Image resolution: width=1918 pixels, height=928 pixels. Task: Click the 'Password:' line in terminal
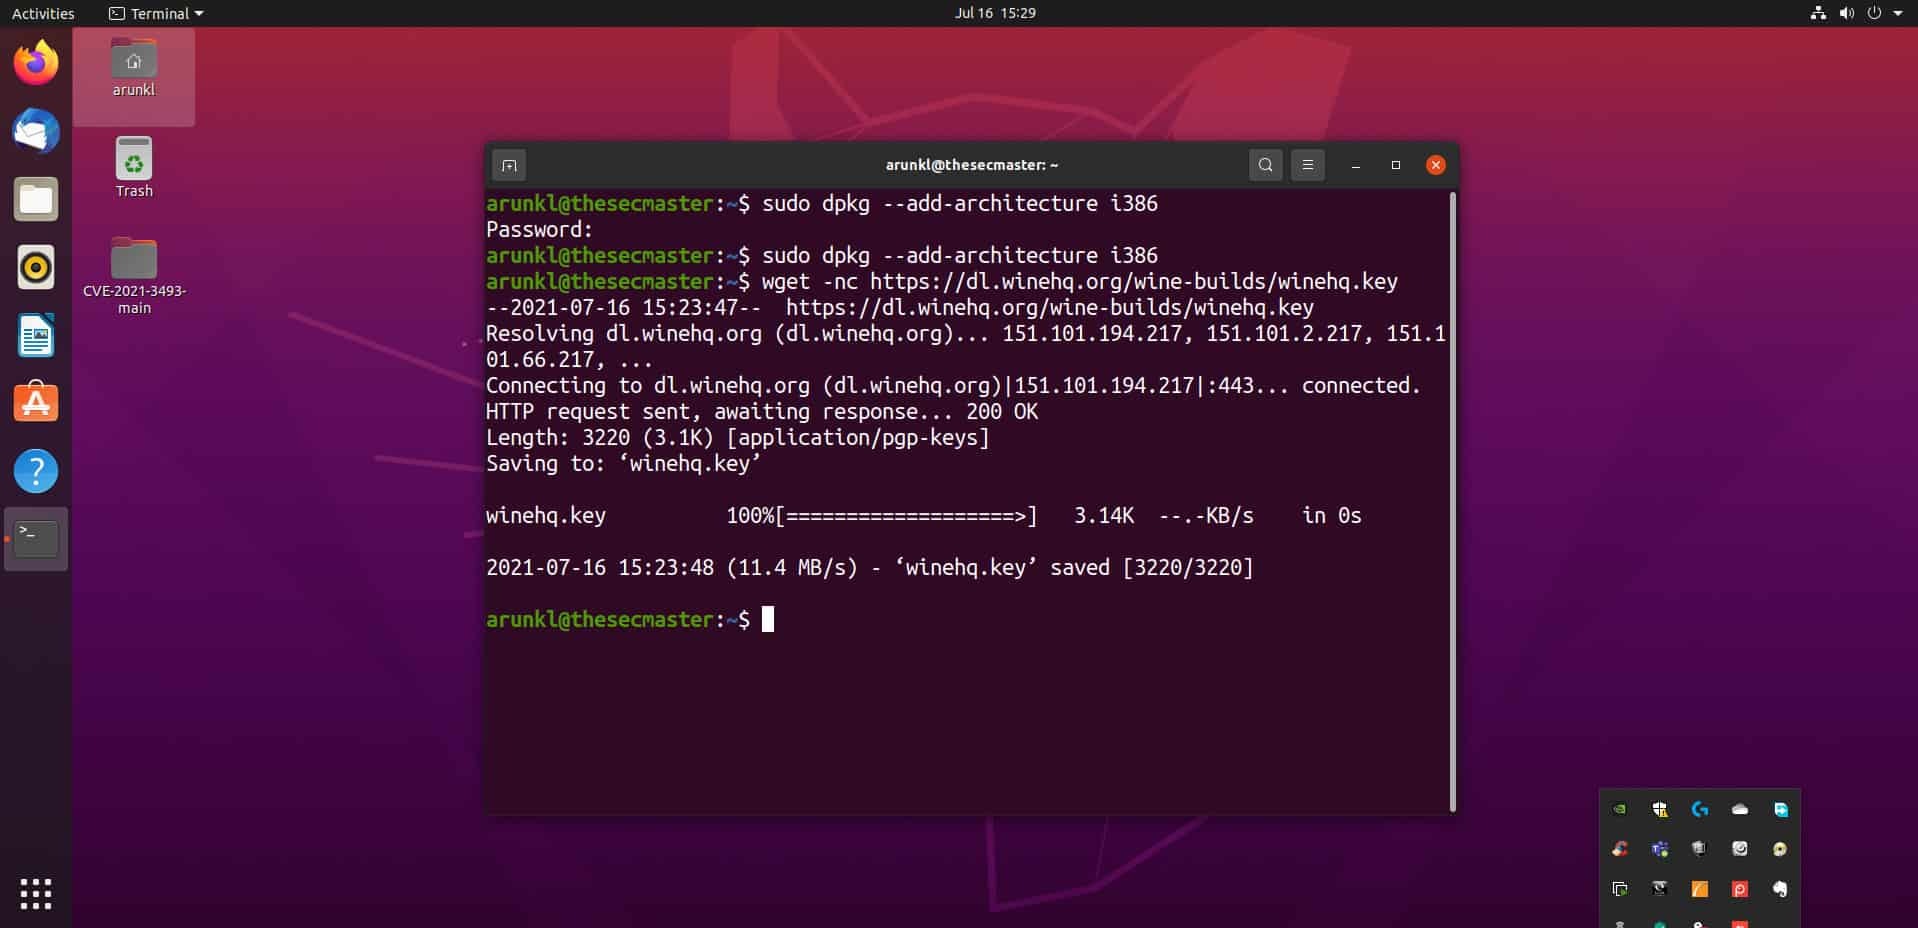[x=539, y=230]
